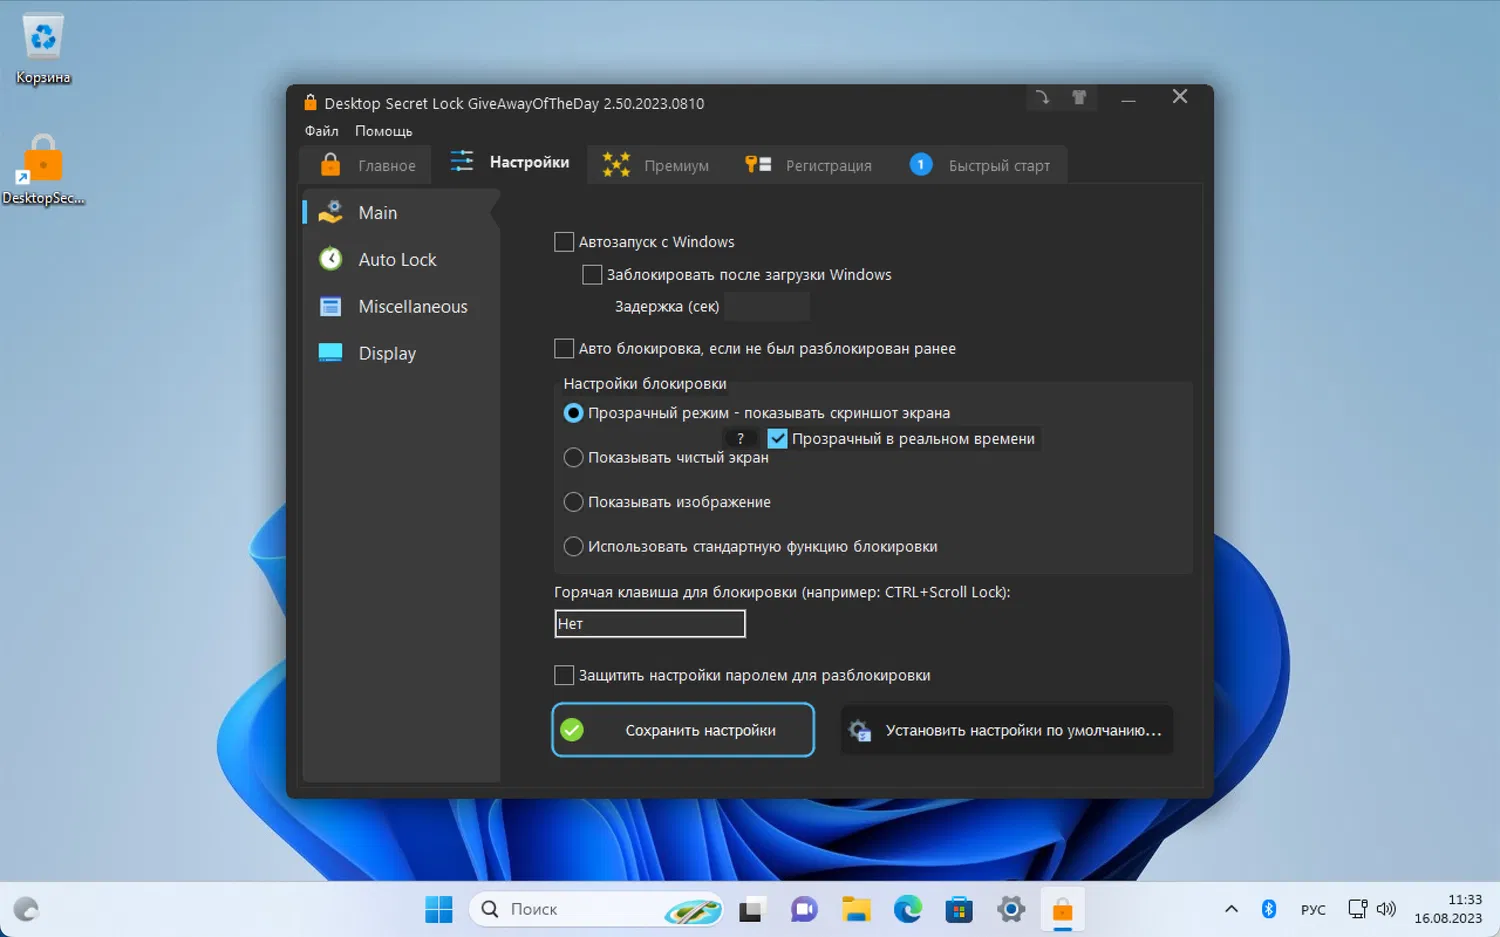The width and height of the screenshot is (1500, 937).
Task: Click Установить настройки по умолчанию button
Action: click(1007, 731)
